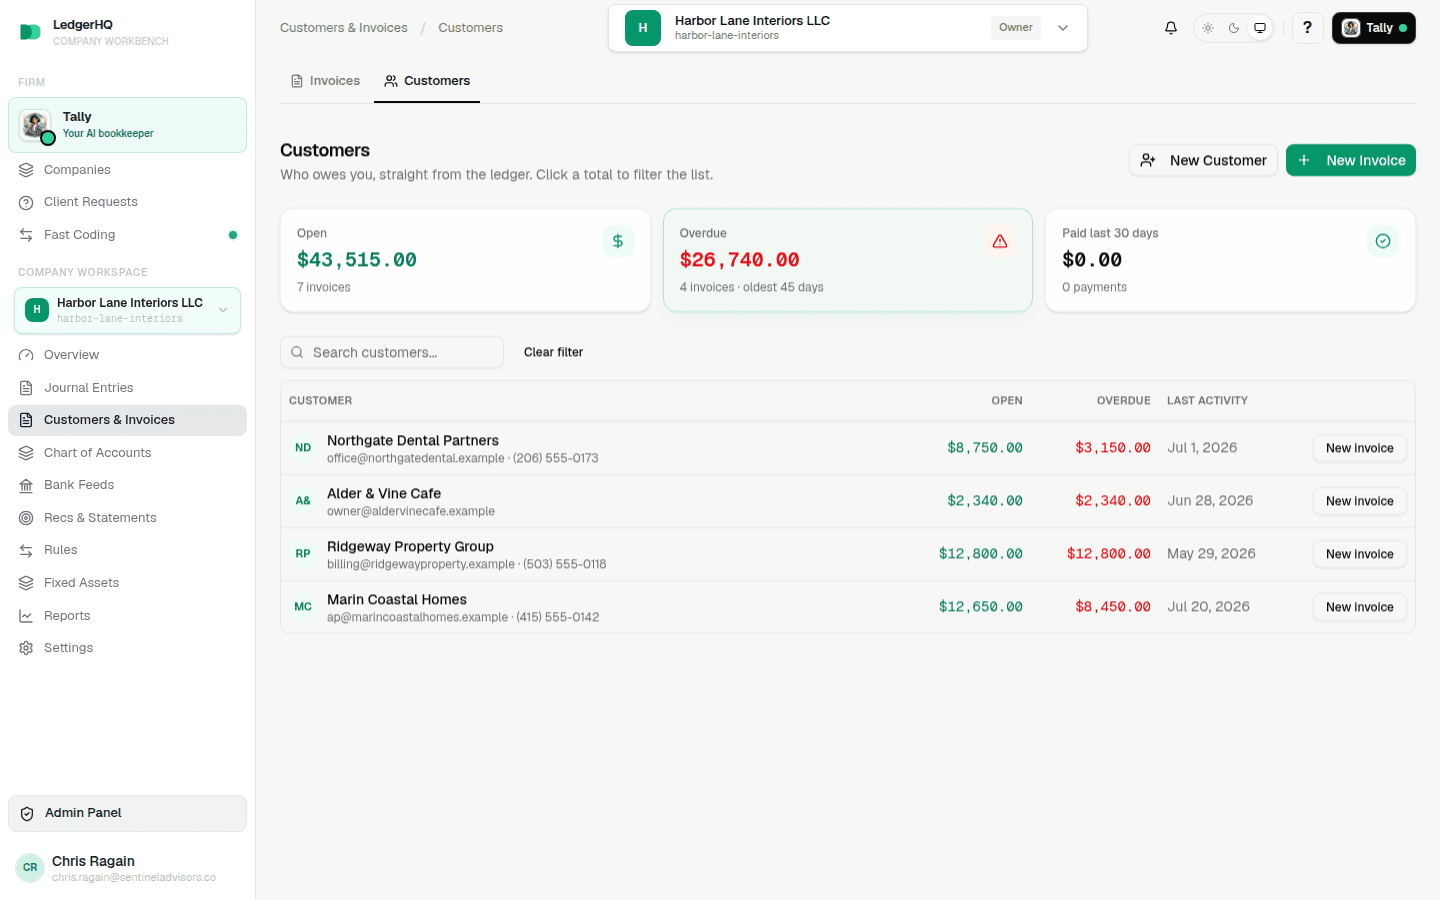Screen dimensions: 1440x900
Task: Click the A& customer avatar
Action: click(x=303, y=501)
